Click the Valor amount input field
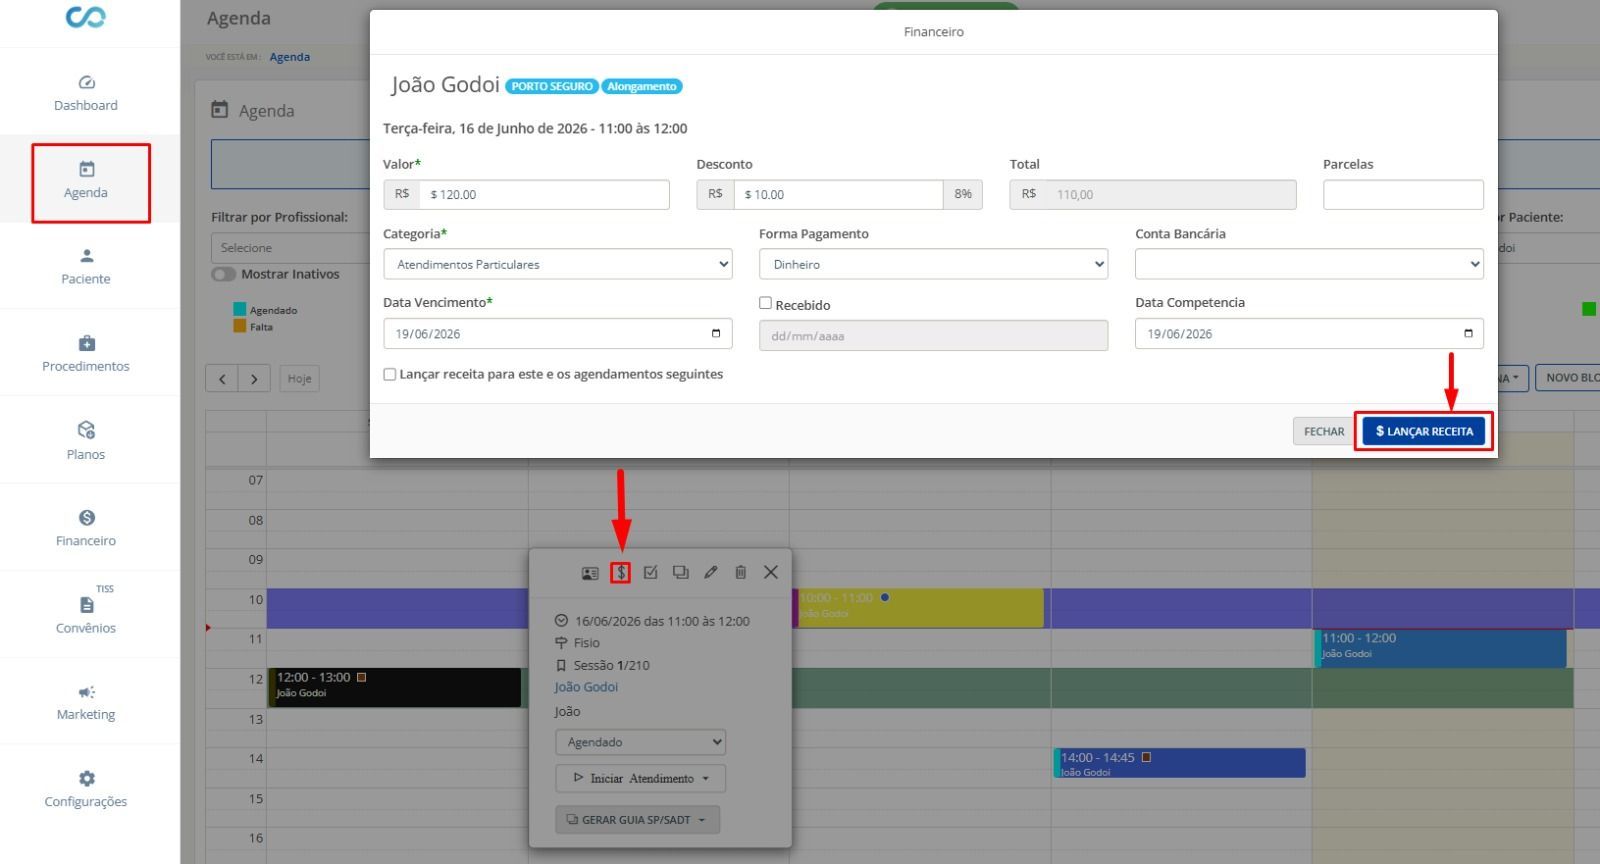Image resolution: width=1600 pixels, height=864 pixels. point(545,194)
